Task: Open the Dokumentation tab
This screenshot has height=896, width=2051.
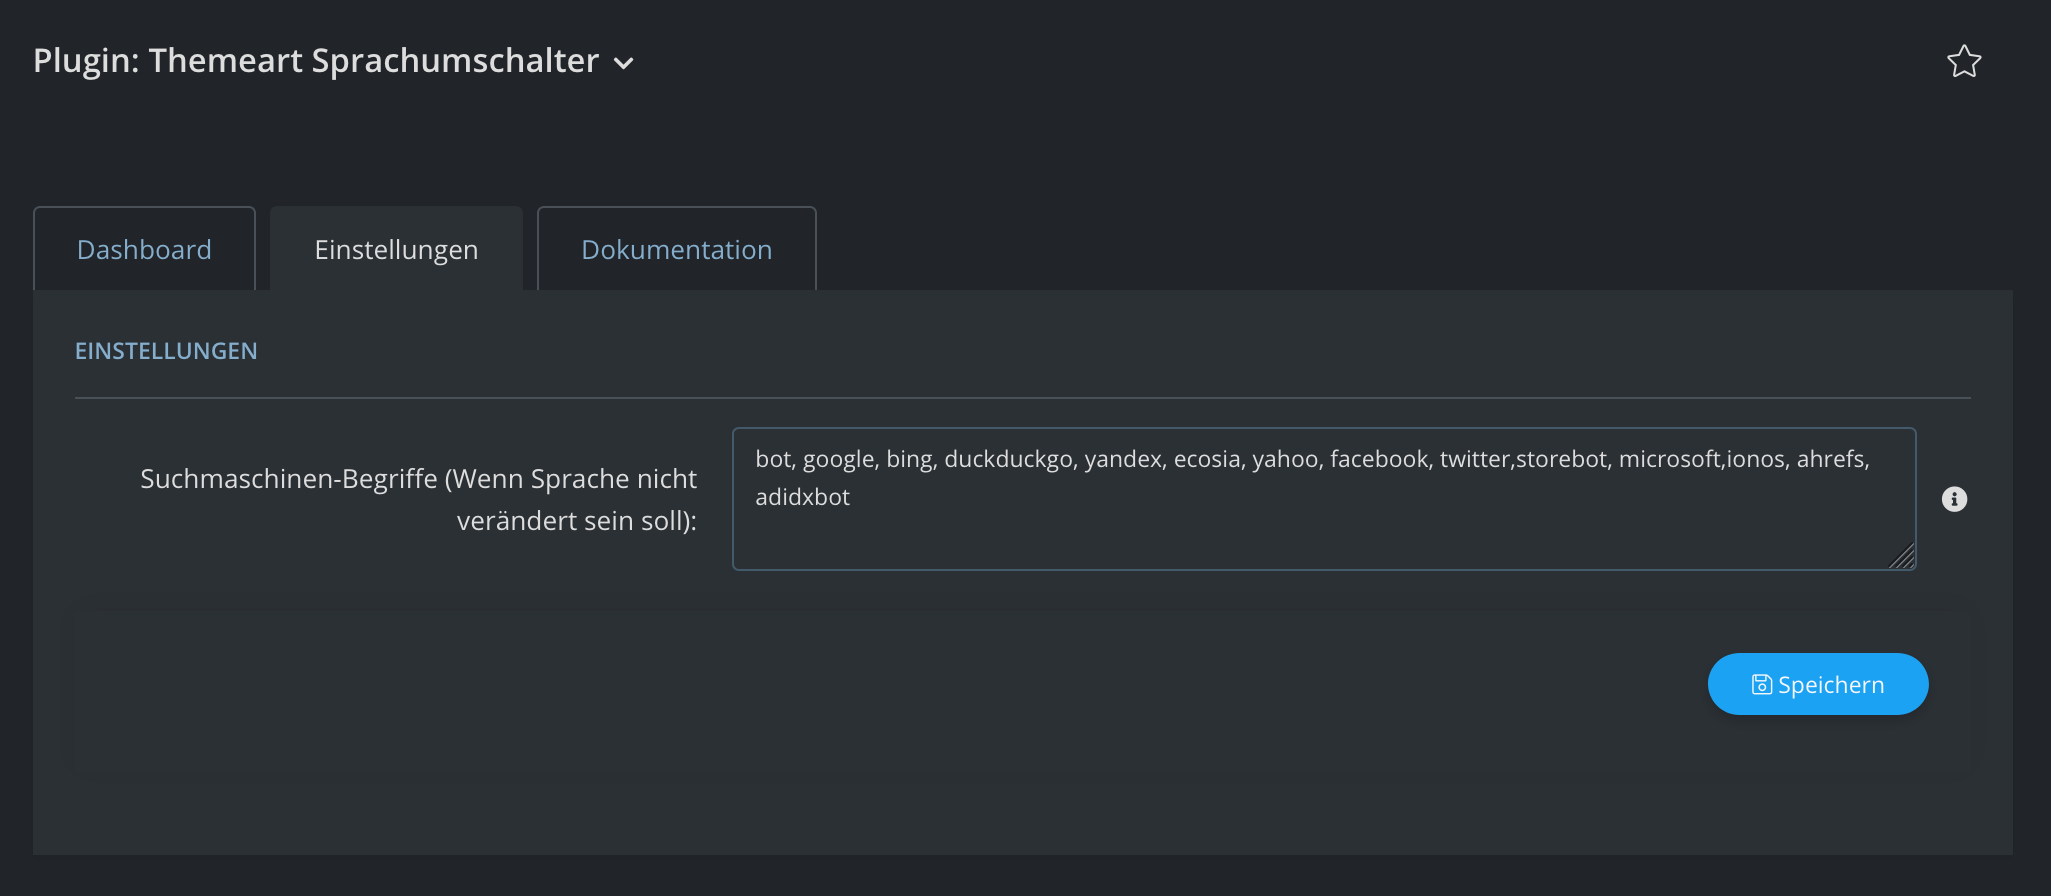Action: [x=677, y=249]
